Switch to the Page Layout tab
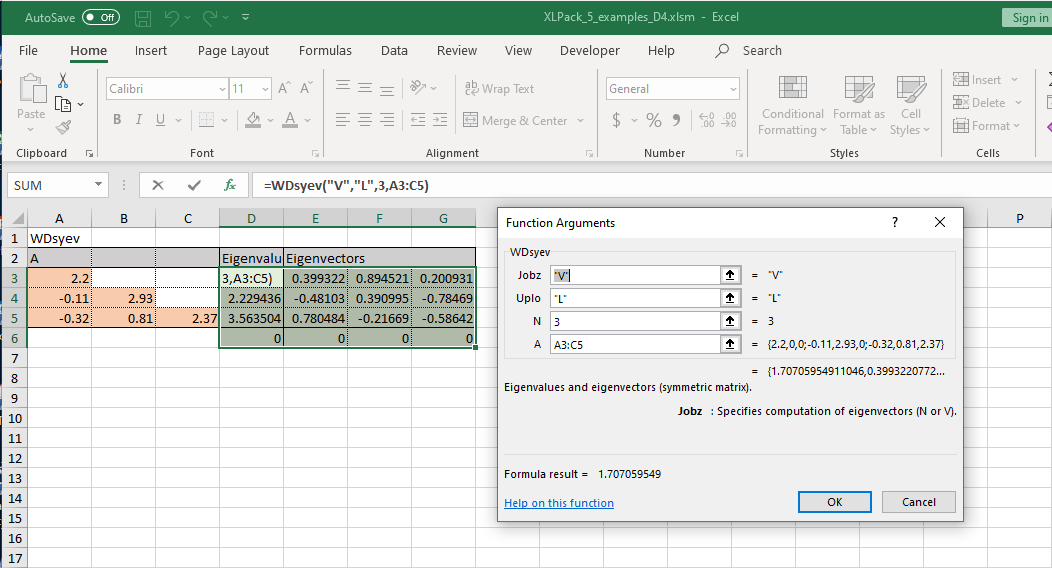This screenshot has height=568, width=1052. [x=233, y=50]
